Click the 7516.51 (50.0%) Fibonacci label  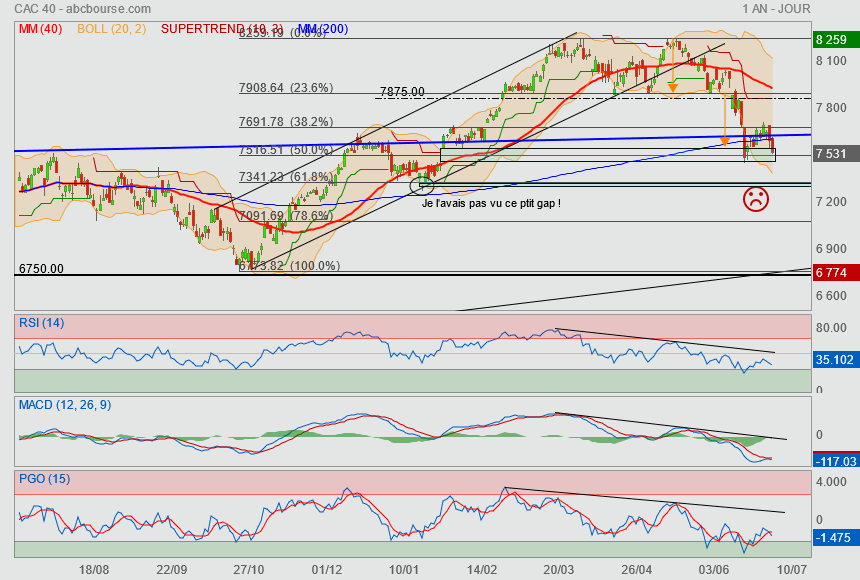click(286, 149)
